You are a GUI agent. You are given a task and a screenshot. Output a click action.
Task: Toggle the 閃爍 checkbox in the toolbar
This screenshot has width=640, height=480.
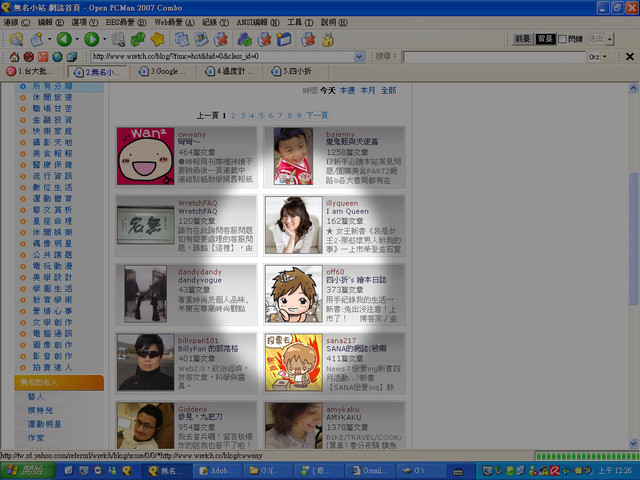562,38
